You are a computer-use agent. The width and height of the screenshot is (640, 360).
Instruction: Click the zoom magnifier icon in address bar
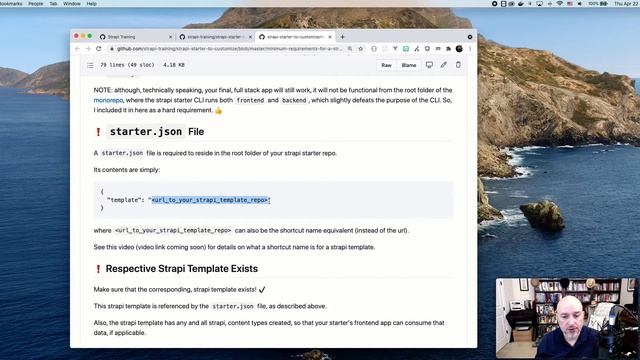(x=350, y=49)
